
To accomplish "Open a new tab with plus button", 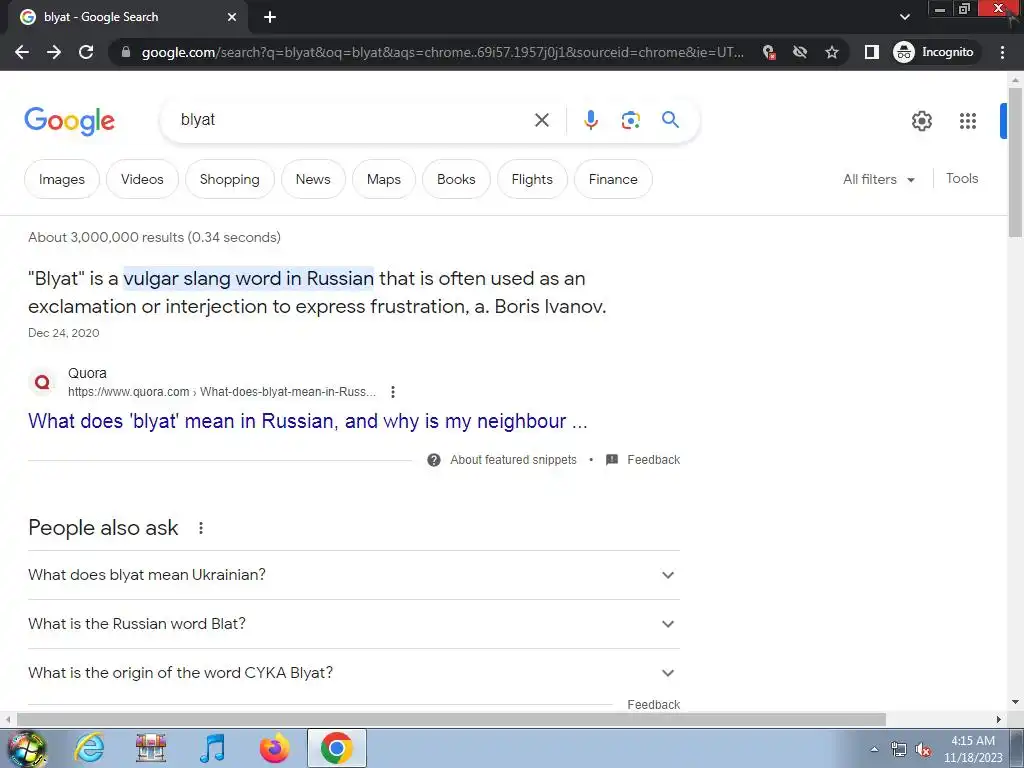I will [x=270, y=17].
